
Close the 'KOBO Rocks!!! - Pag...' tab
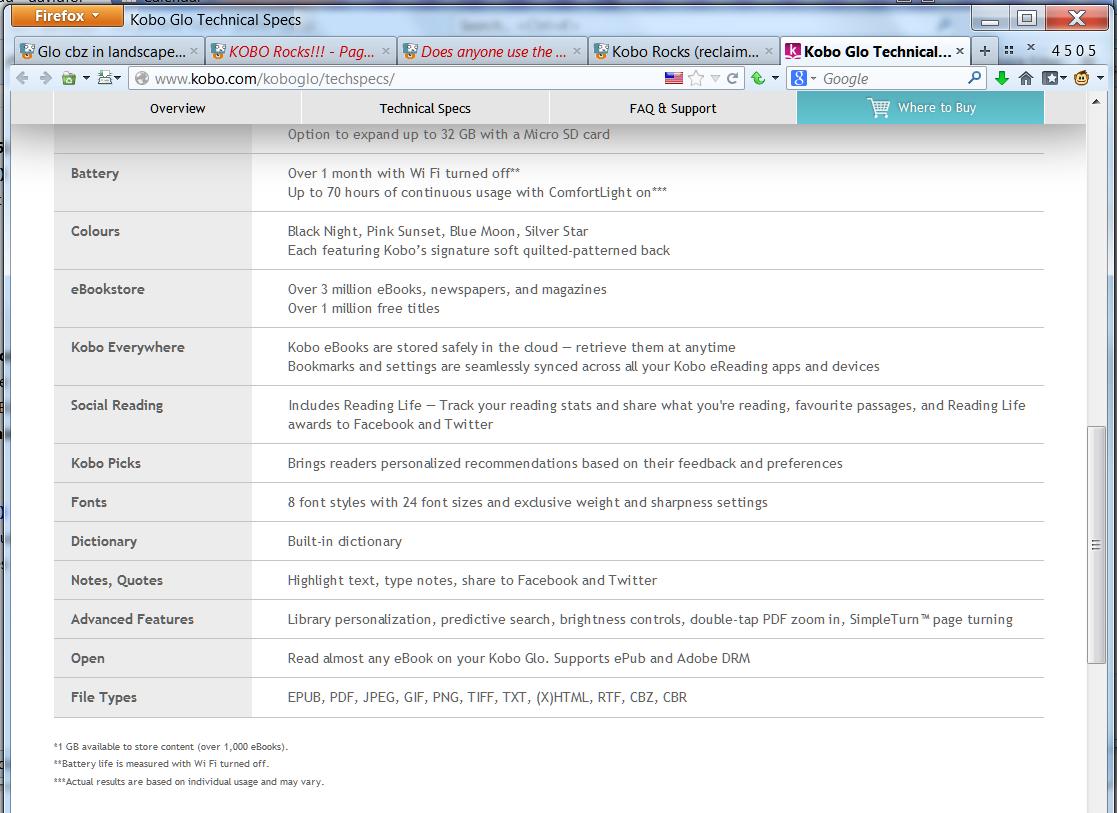click(385, 51)
